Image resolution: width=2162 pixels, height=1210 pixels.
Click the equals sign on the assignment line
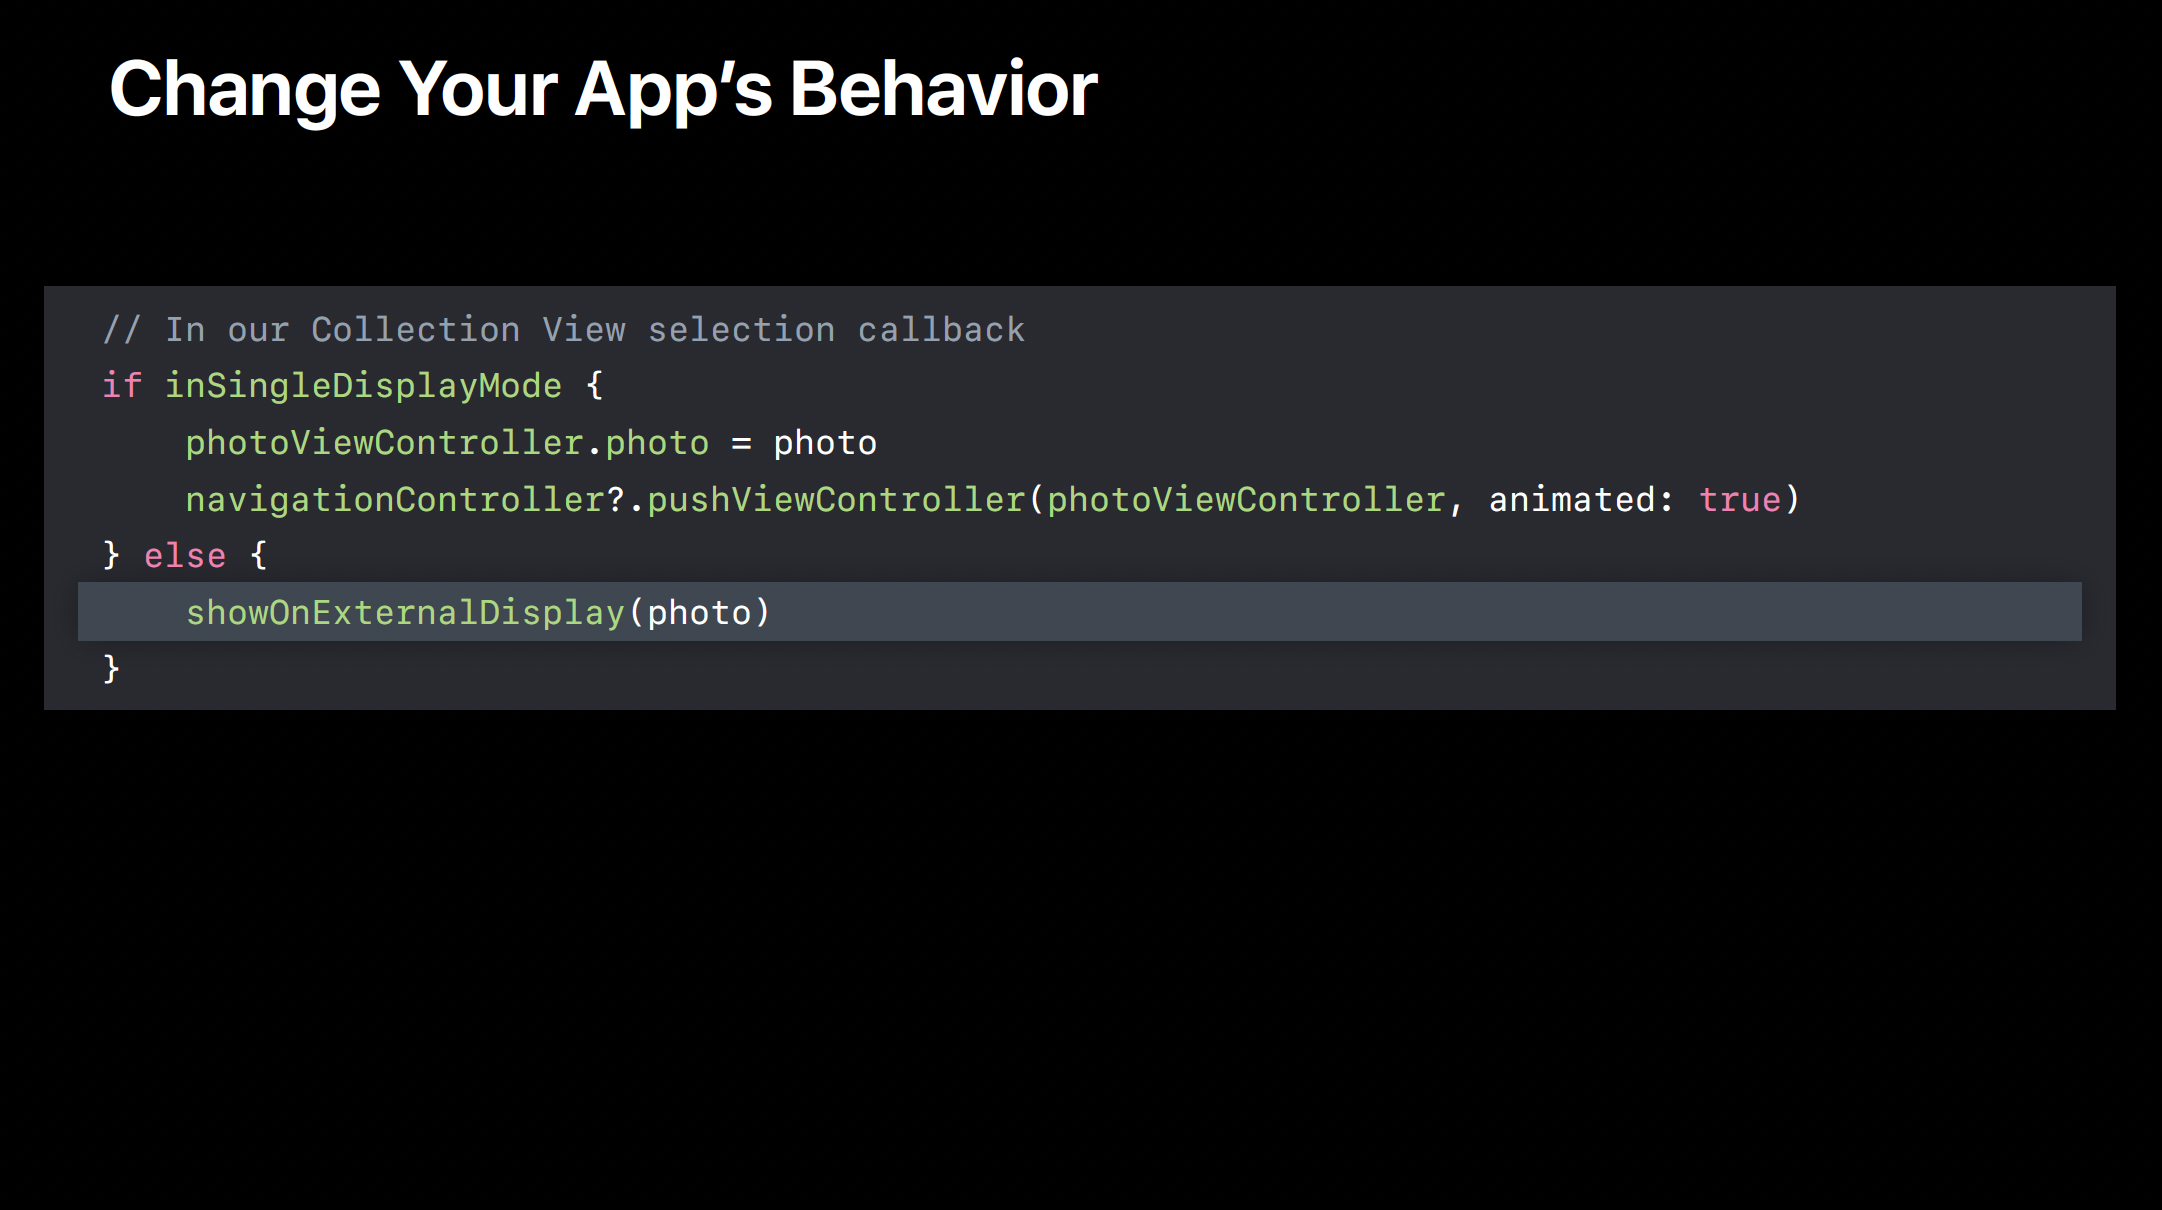(x=741, y=443)
